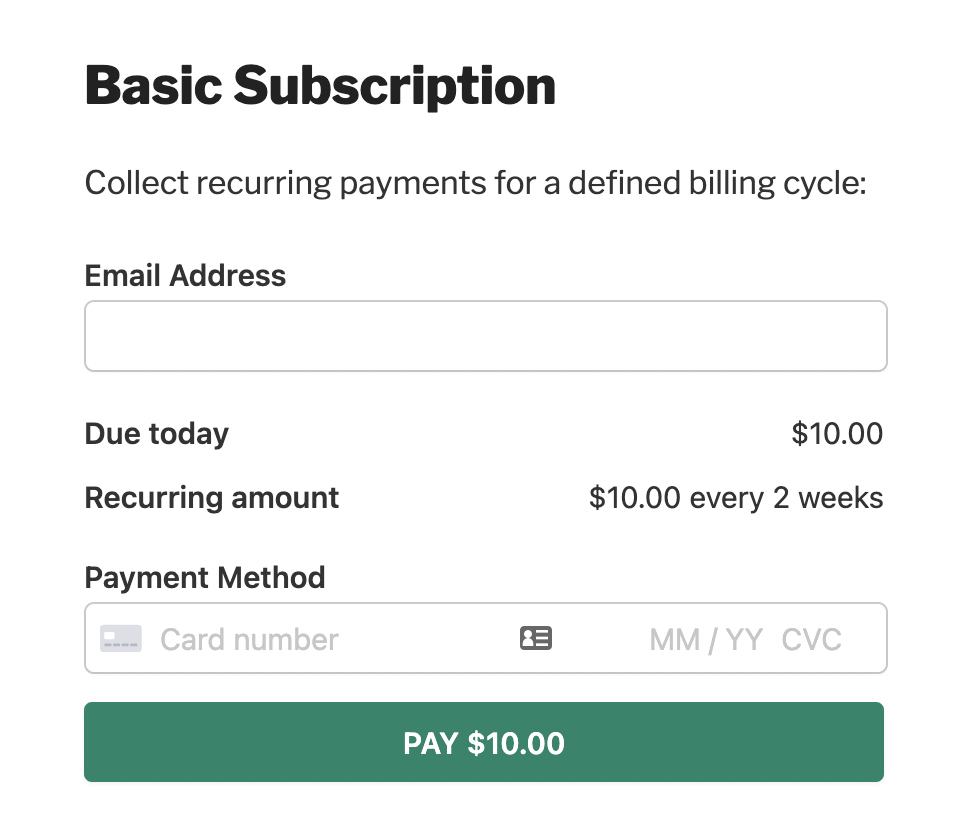Select the MM / YY expiry field

coord(706,639)
